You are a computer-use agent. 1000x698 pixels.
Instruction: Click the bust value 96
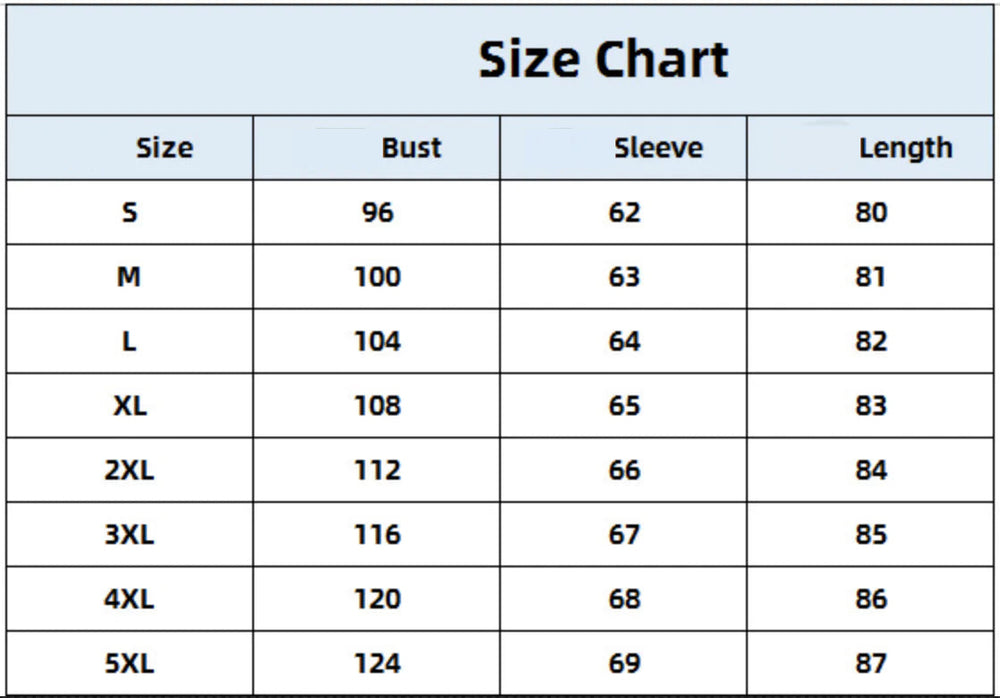378,212
